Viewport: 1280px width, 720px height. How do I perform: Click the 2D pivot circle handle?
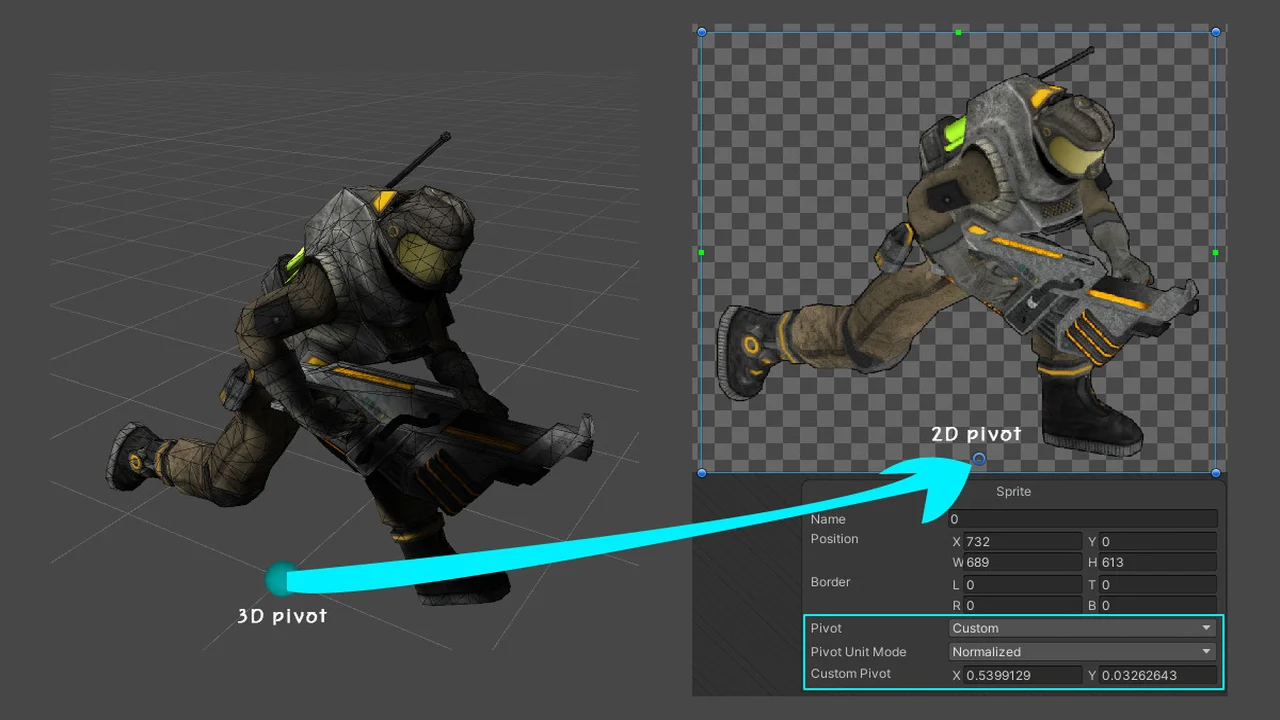(979, 459)
